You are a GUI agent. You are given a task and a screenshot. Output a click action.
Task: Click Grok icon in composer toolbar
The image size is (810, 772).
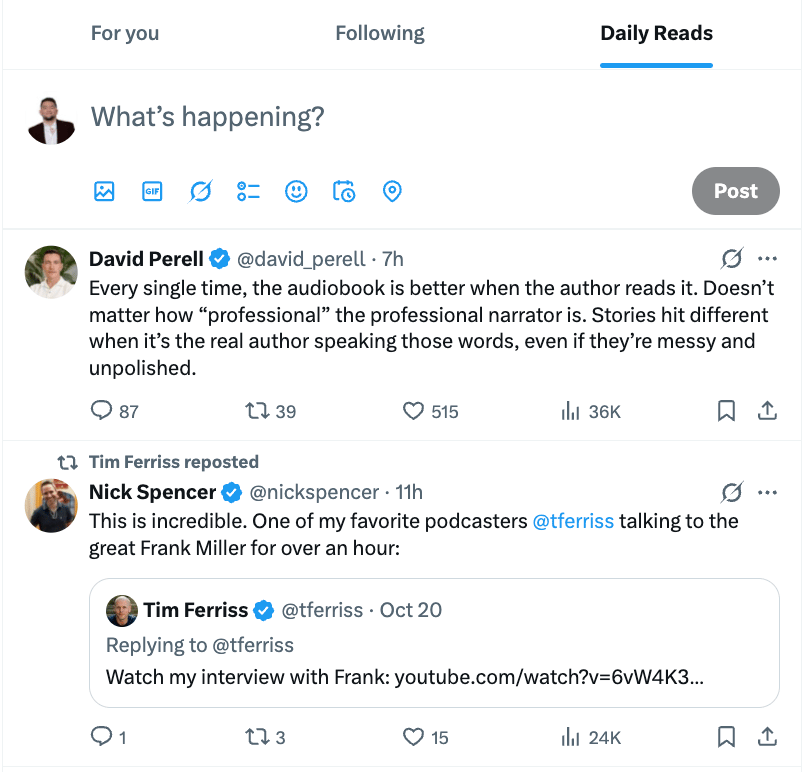click(200, 191)
